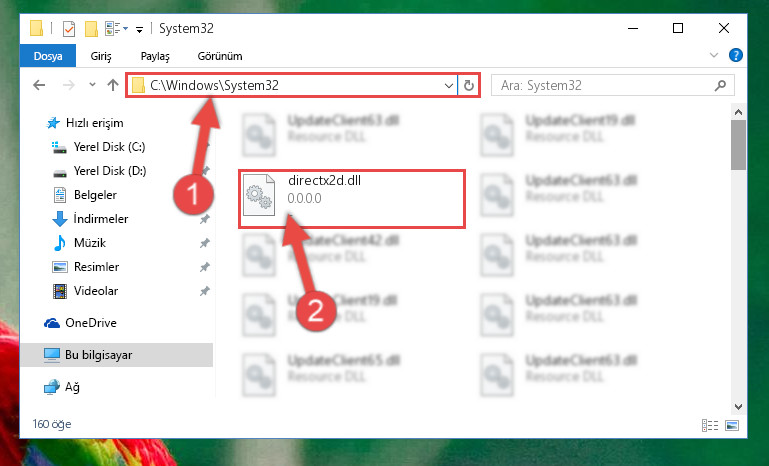Screen dimensions: 769x466
Task: Click the Properties checkmark quick access icon
Action: tap(69, 29)
